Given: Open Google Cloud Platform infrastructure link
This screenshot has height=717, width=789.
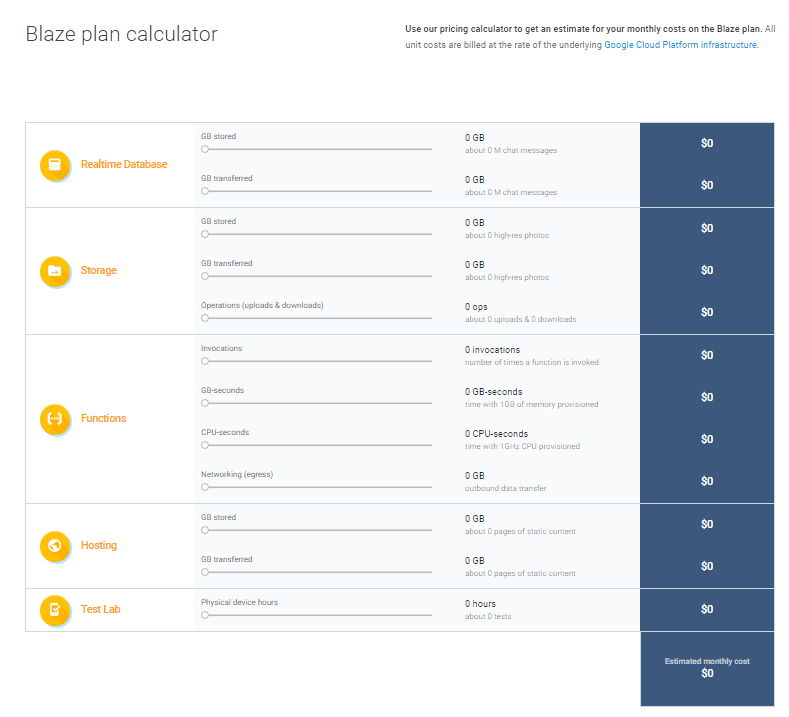Looking at the screenshot, I should pos(681,45).
